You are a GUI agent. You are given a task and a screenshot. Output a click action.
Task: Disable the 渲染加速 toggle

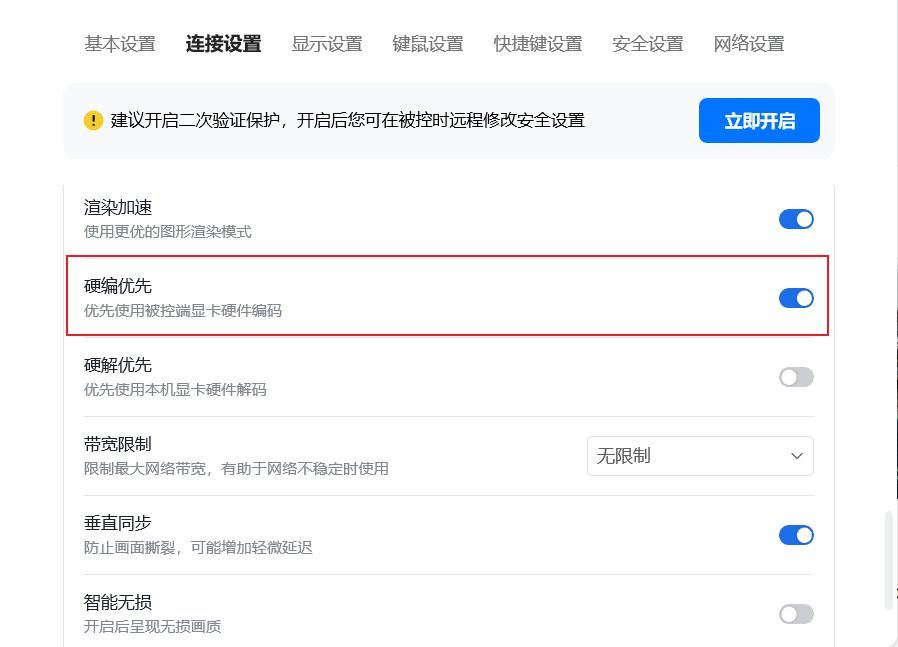tap(796, 219)
